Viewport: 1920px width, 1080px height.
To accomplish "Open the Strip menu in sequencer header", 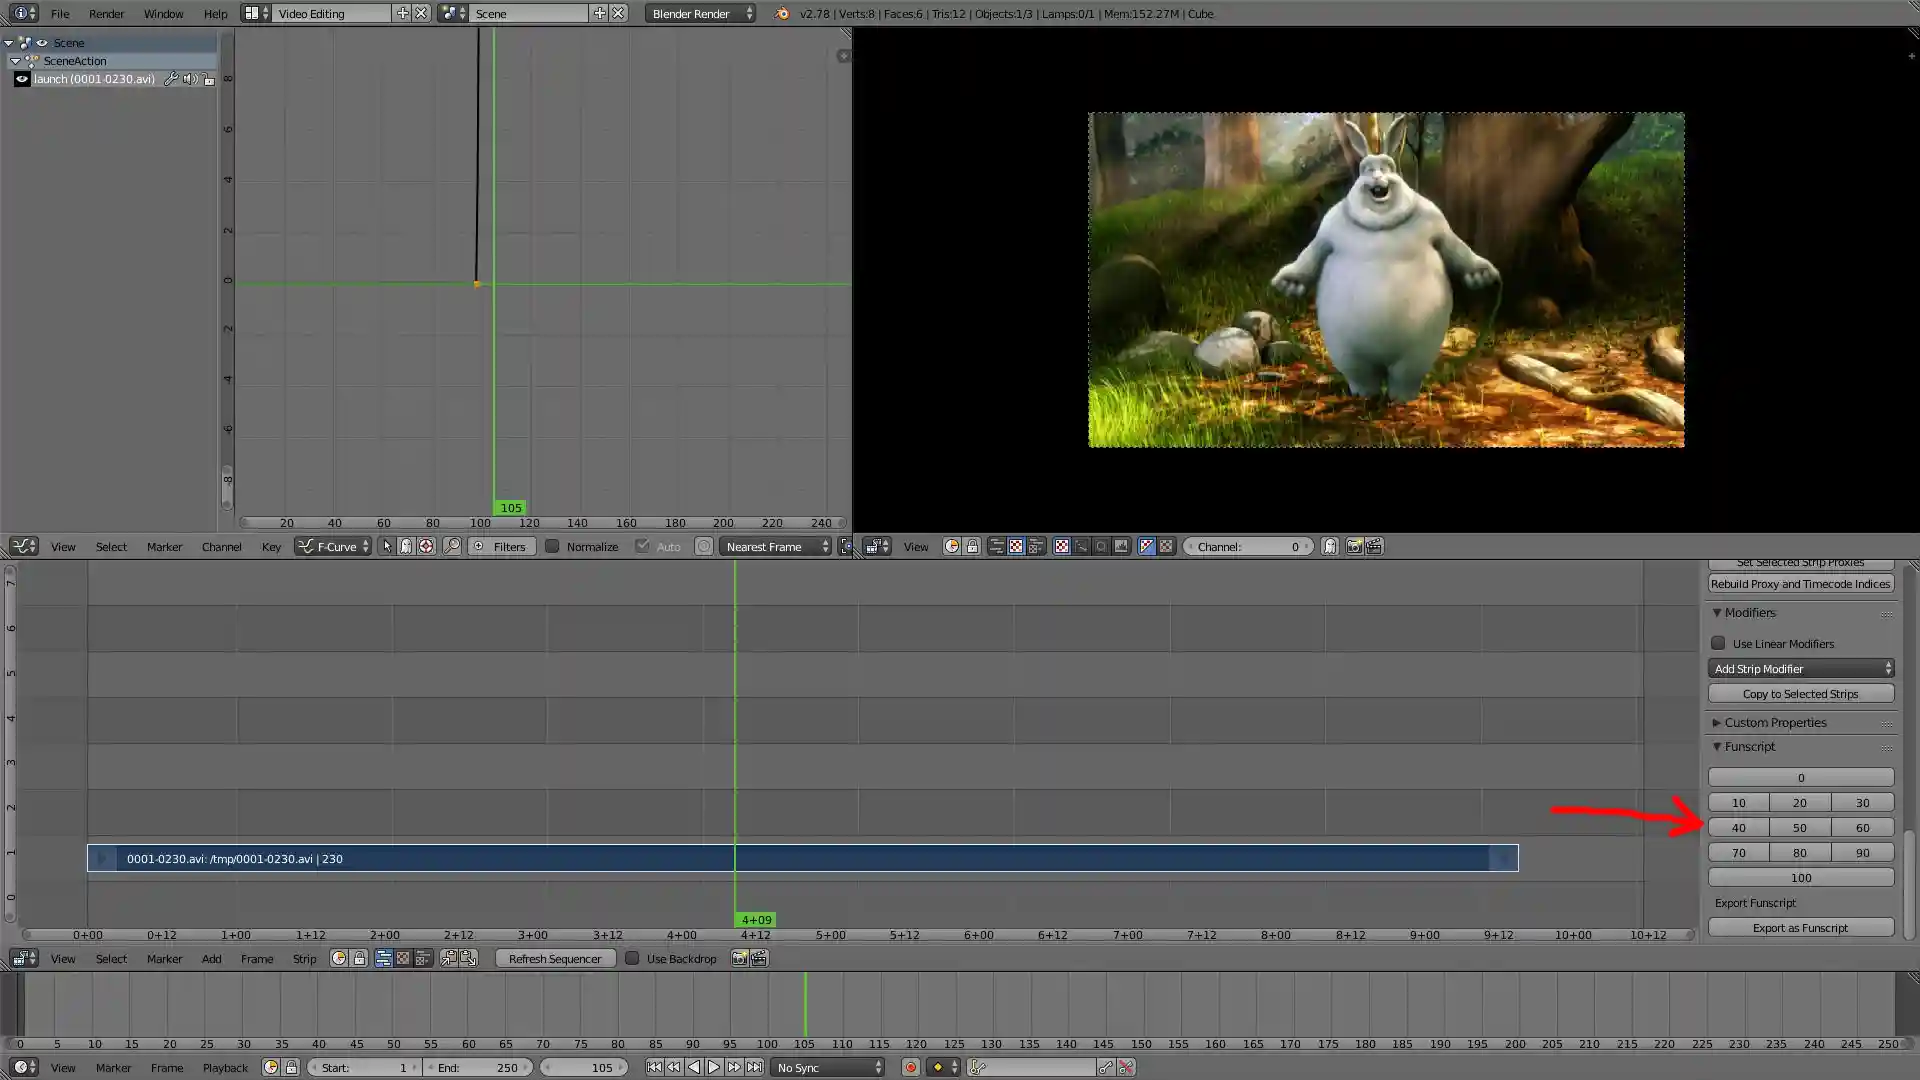I will pyautogui.click(x=304, y=958).
